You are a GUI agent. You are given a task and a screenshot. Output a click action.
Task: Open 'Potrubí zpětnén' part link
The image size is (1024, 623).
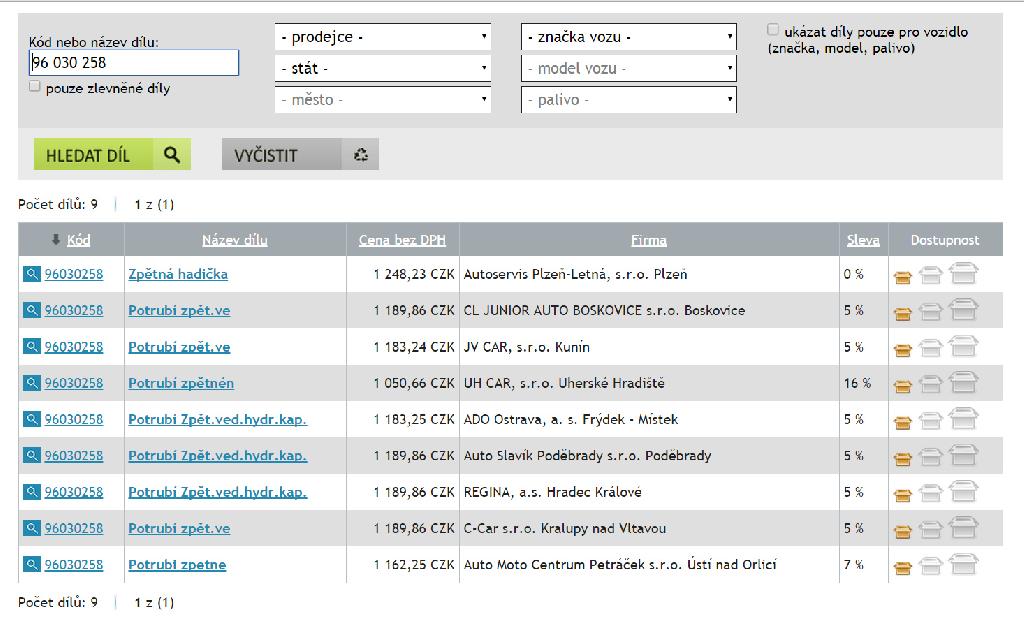click(x=181, y=383)
